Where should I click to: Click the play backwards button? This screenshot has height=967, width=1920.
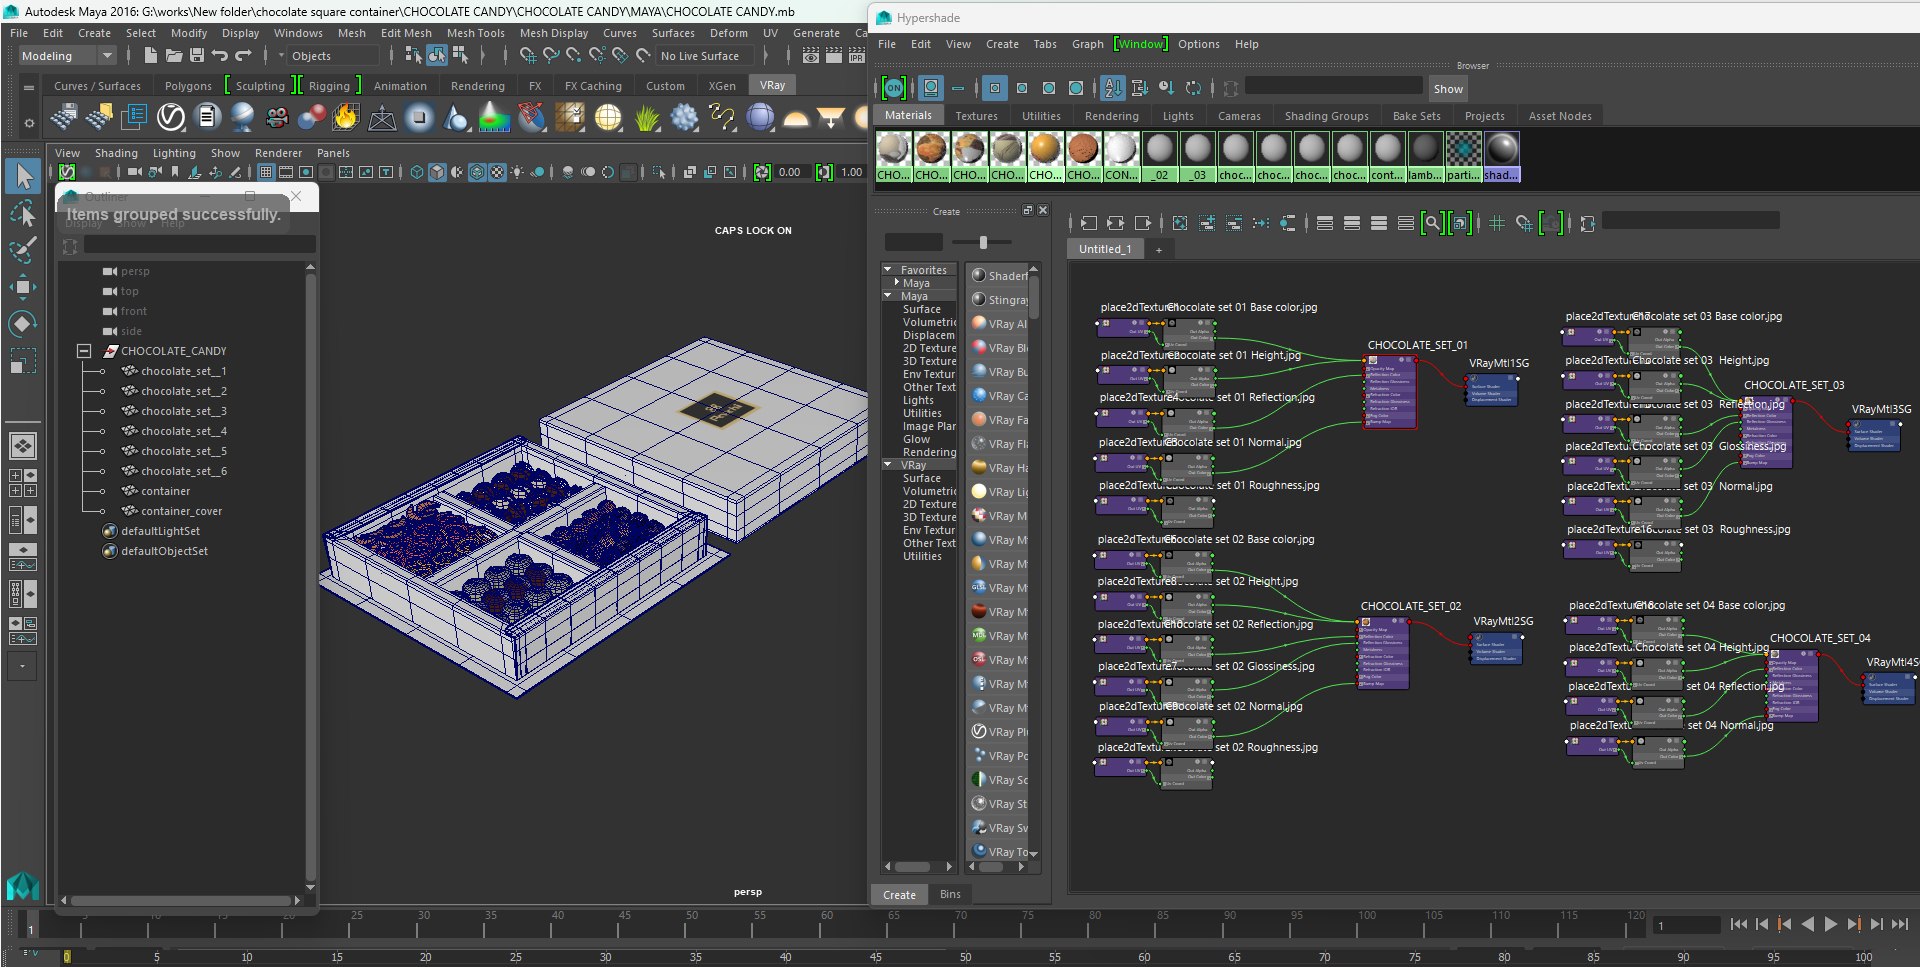pyautogui.click(x=1808, y=925)
